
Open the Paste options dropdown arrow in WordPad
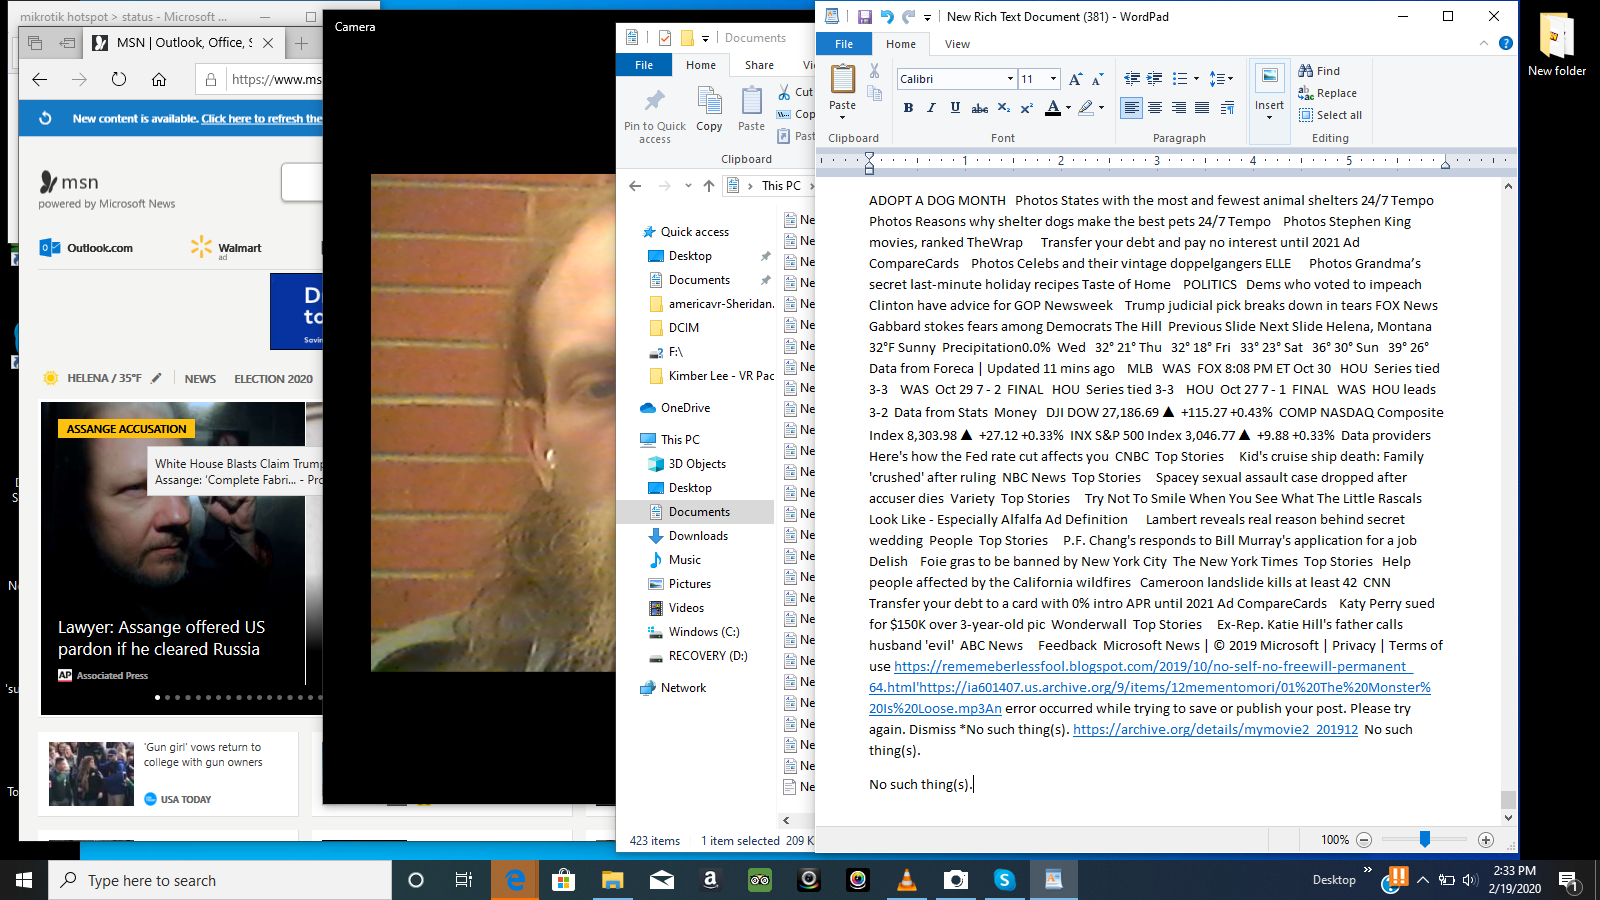(x=842, y=117)
